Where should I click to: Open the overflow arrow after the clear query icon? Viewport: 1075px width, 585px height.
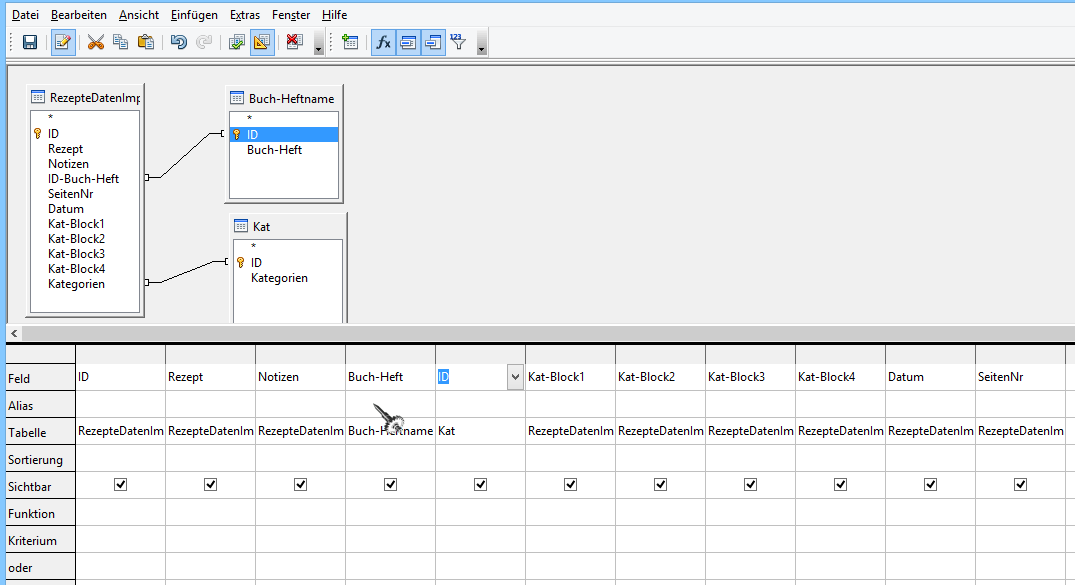[318, 43]
